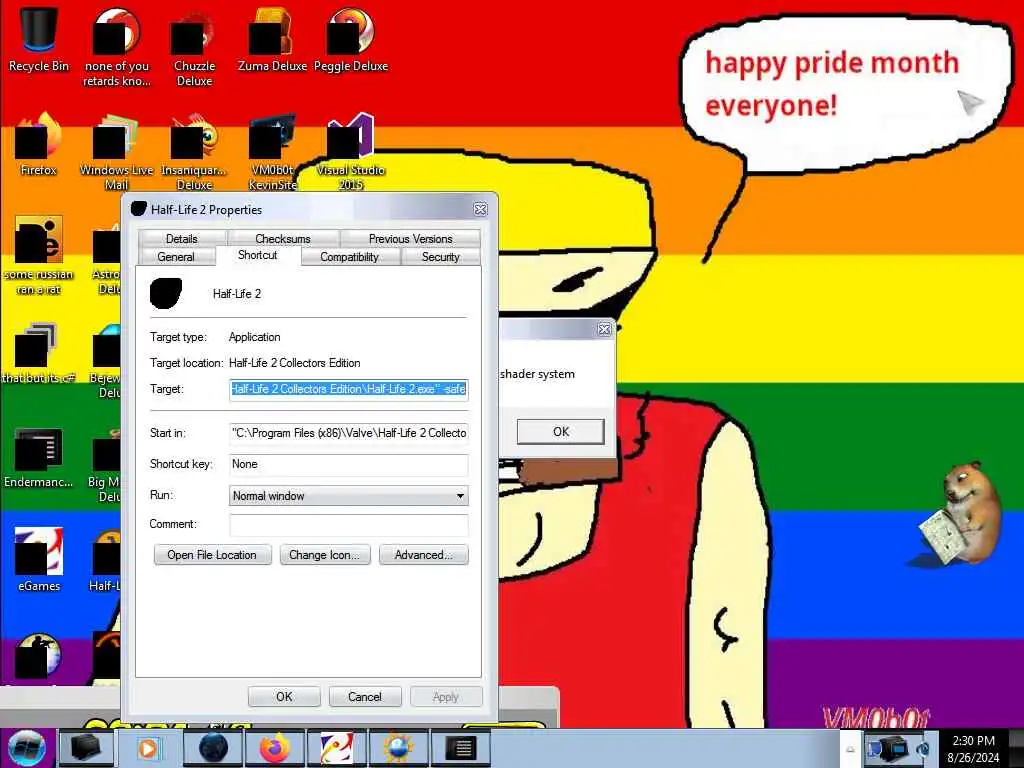The image size is (1024, 768).
Task: Confirm properties with the OK button
Action: pos(284,697)
